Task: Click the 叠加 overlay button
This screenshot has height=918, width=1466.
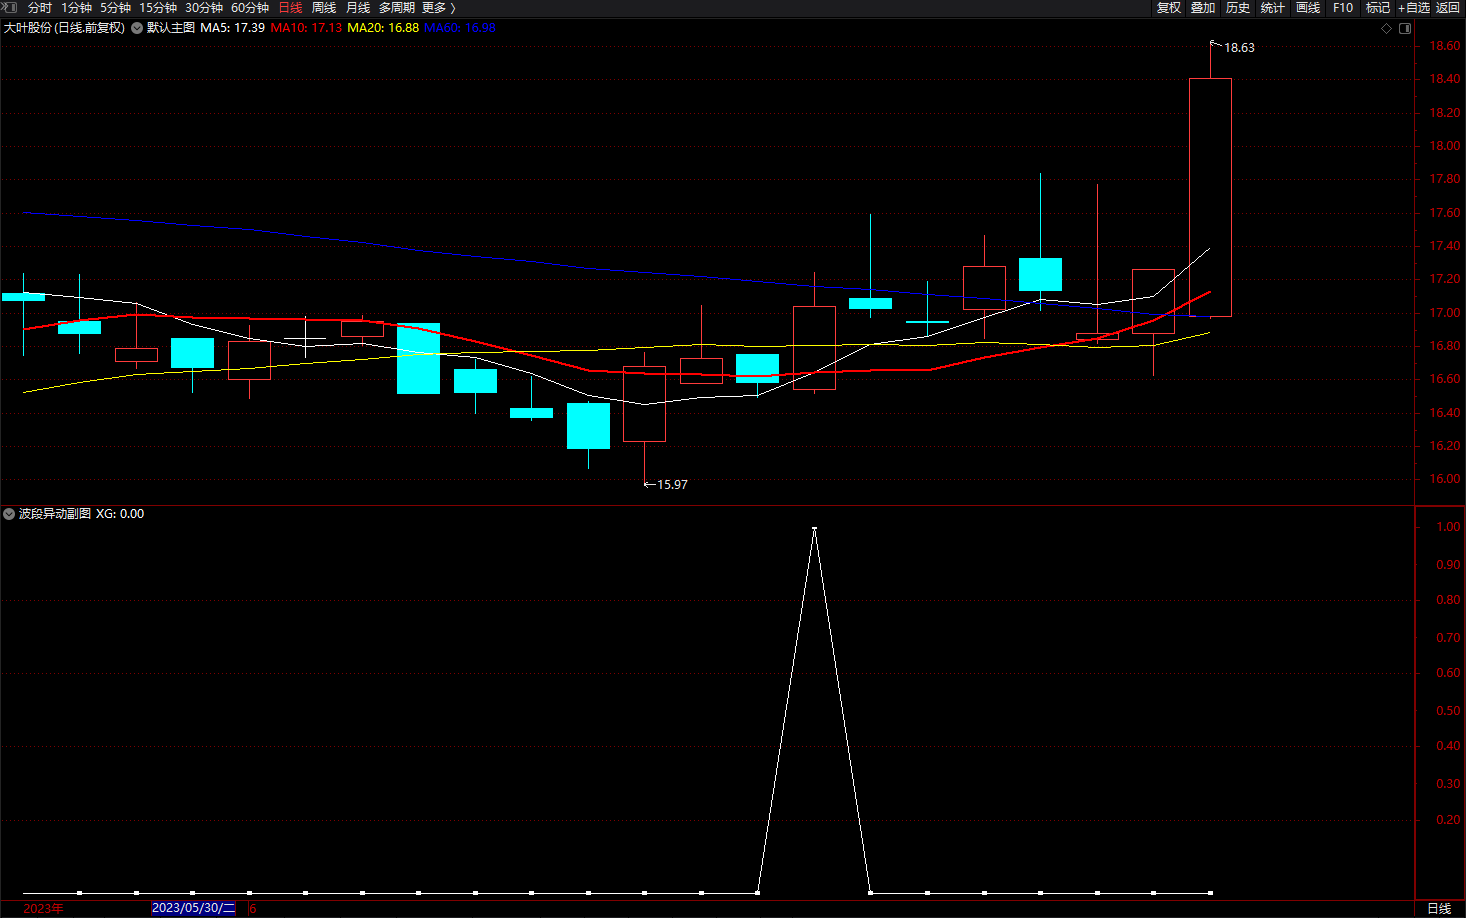Action: point(1203,8)
